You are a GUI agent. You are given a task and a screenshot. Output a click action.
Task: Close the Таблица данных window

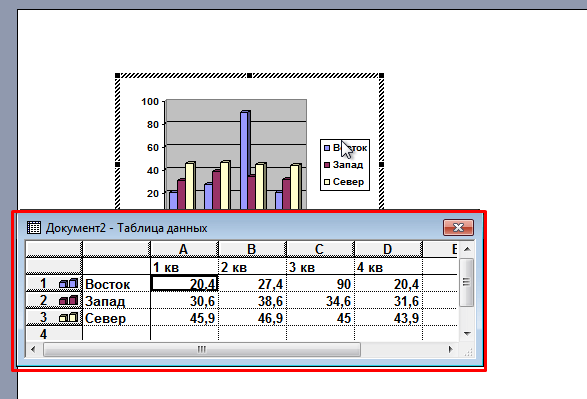tap(458, 227)
